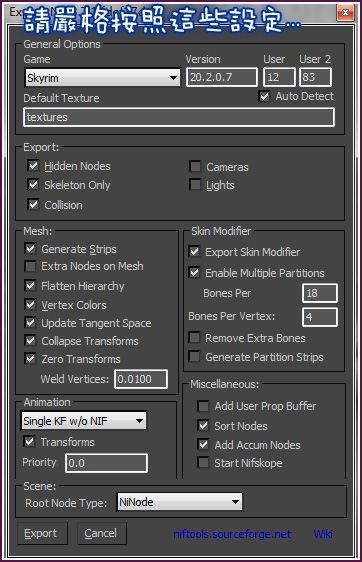
Task: Click the Export button
Action: 42,533
